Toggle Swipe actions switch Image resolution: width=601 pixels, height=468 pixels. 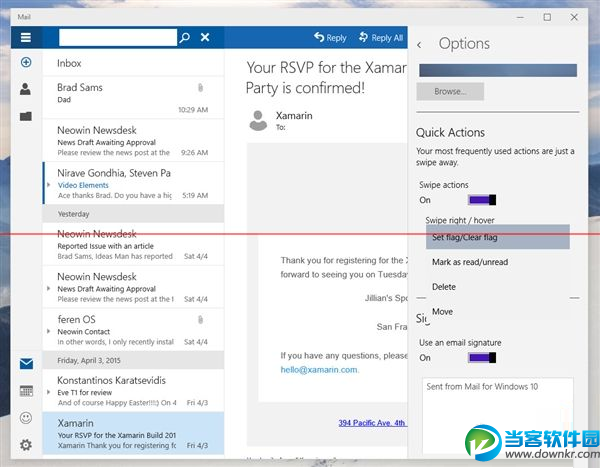pyautogui.click(x=482, y=200)
